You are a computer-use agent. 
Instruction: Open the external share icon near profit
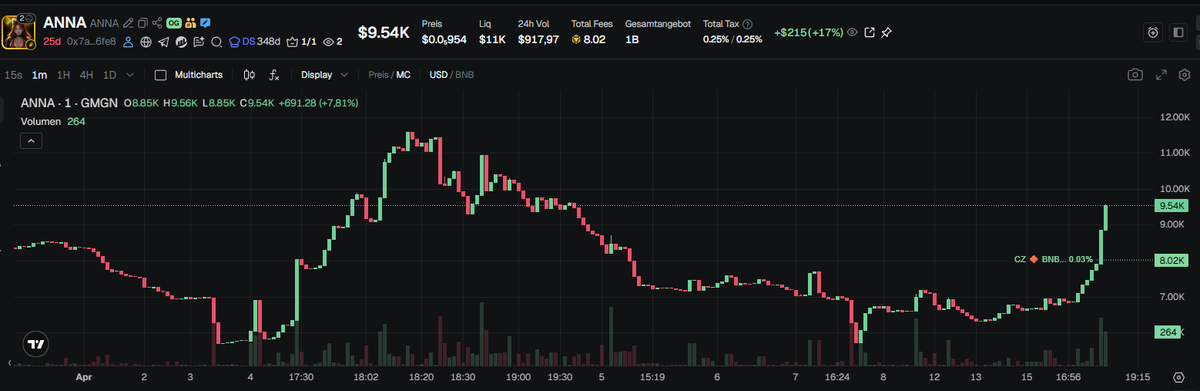(870, 33)
